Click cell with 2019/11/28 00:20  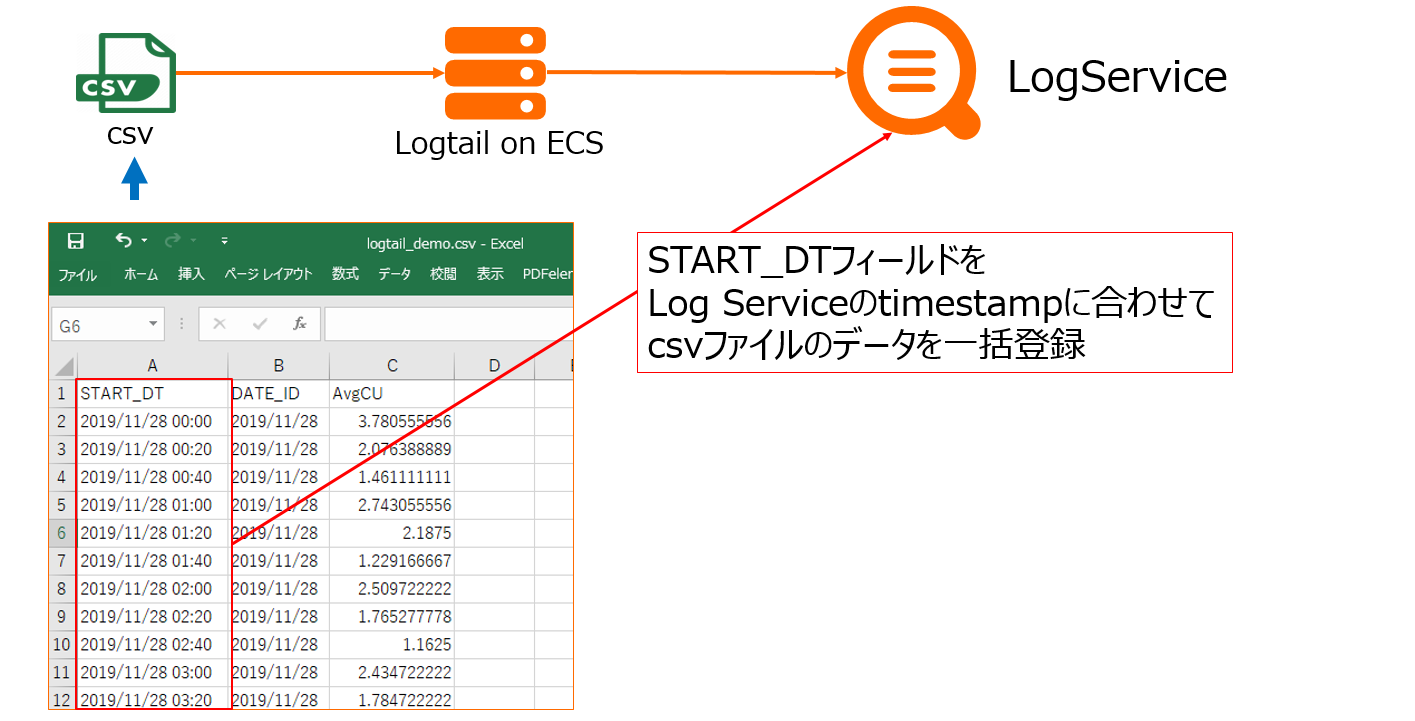tap(153, 450)
